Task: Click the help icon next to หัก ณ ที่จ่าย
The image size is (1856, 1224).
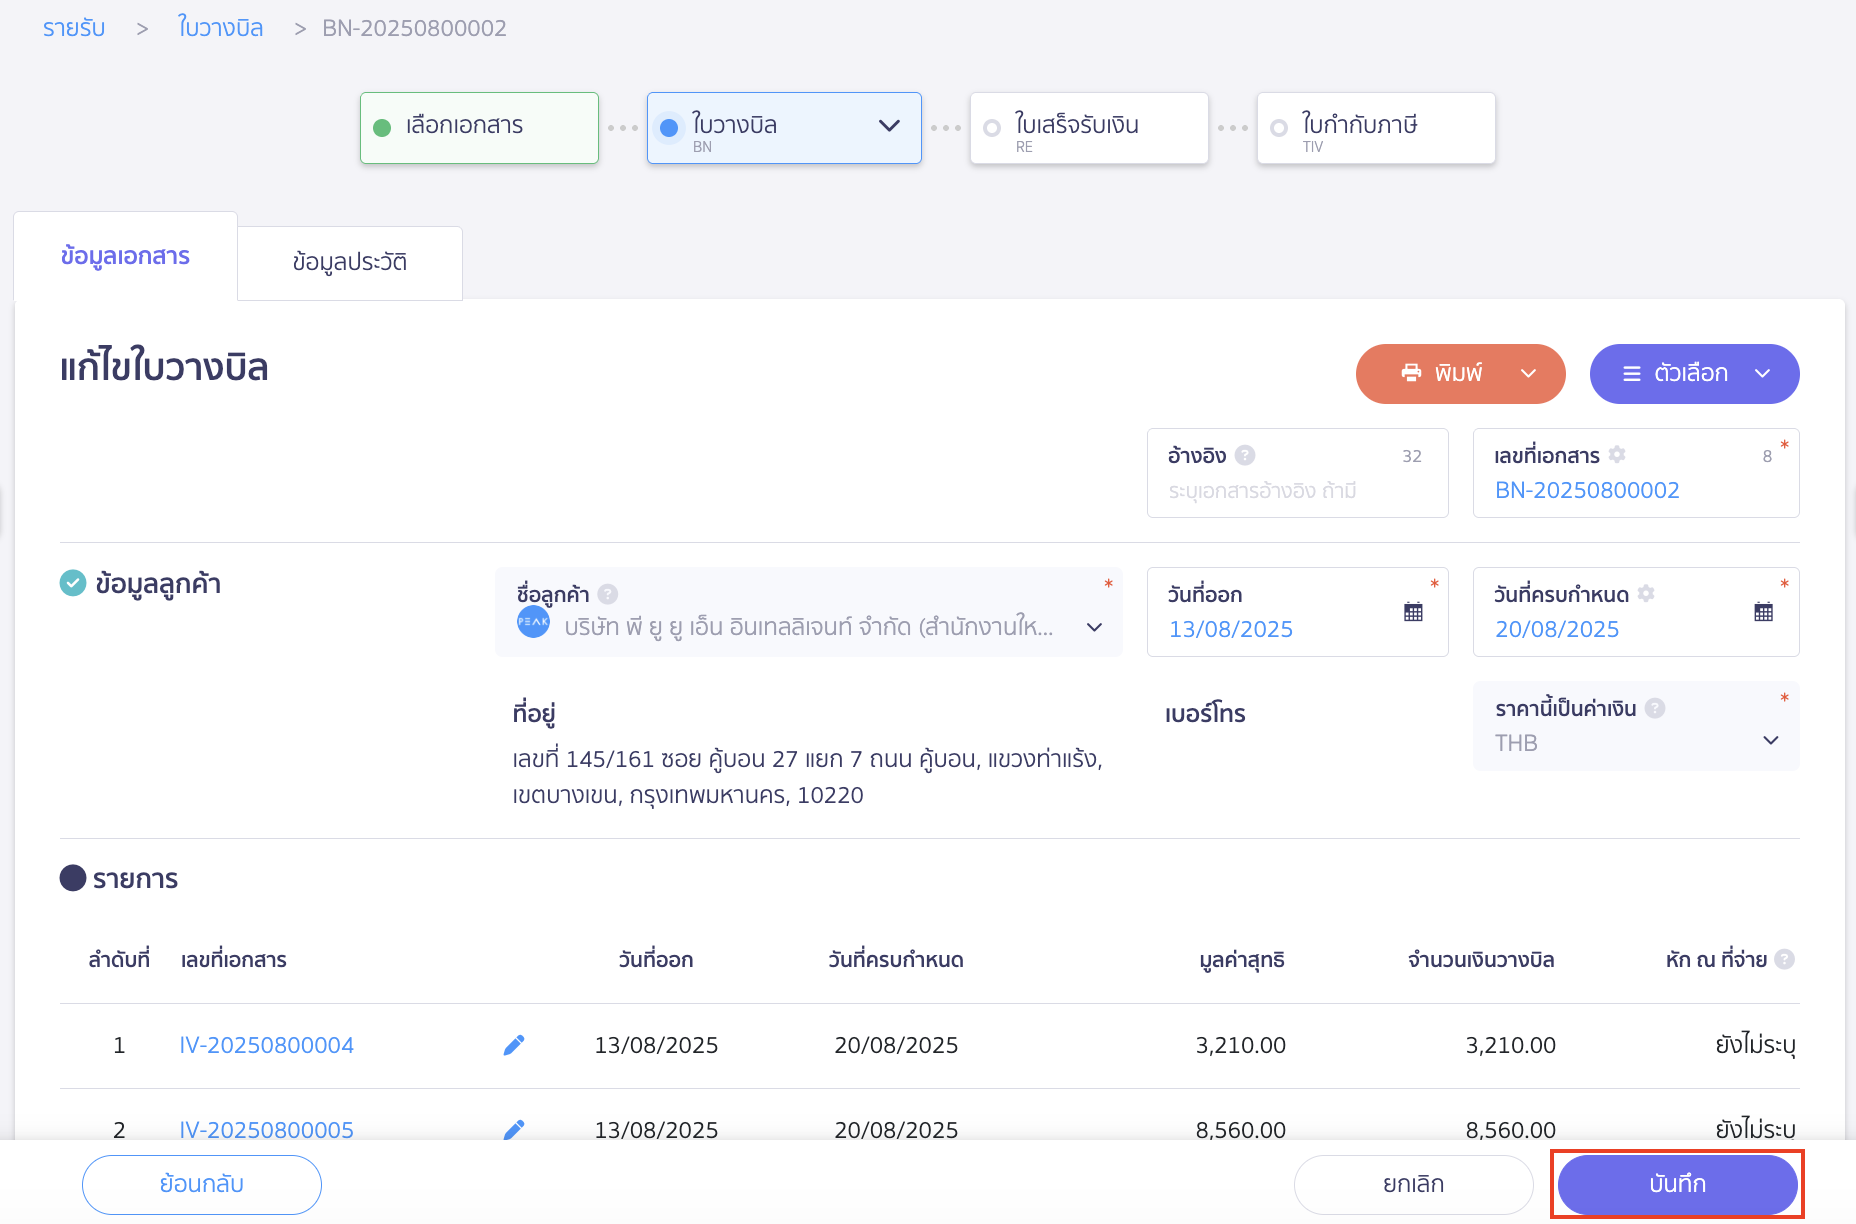Action: point(1784,960)
